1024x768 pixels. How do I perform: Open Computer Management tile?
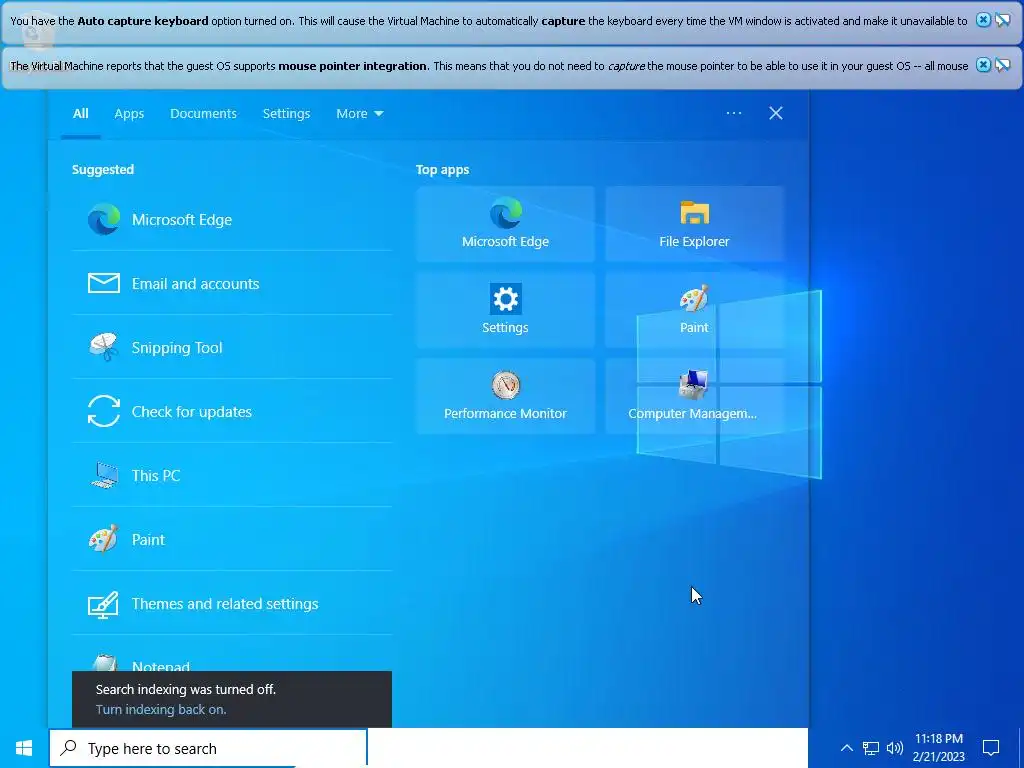694,396
